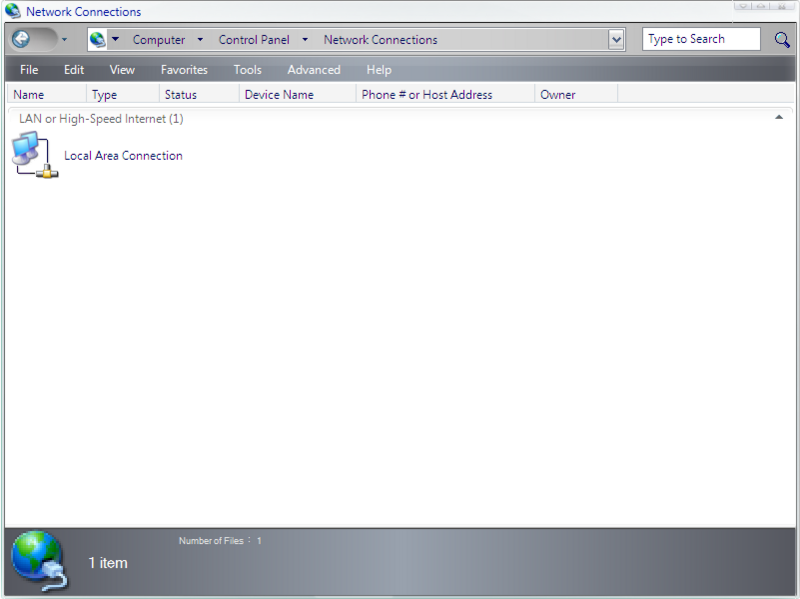800x599 pixels.
Task: Focus the Type to Search field
Action: 701,39
